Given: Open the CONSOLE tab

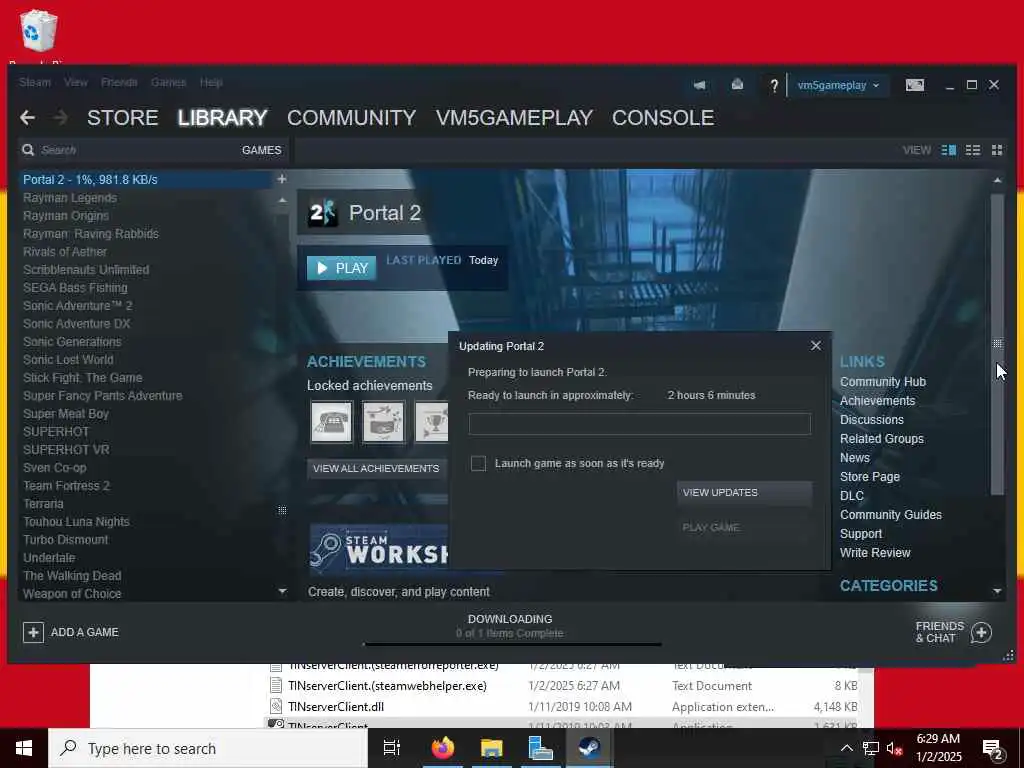Looking at the screenshot, I should pyautogui.click(x=663, y=118).
